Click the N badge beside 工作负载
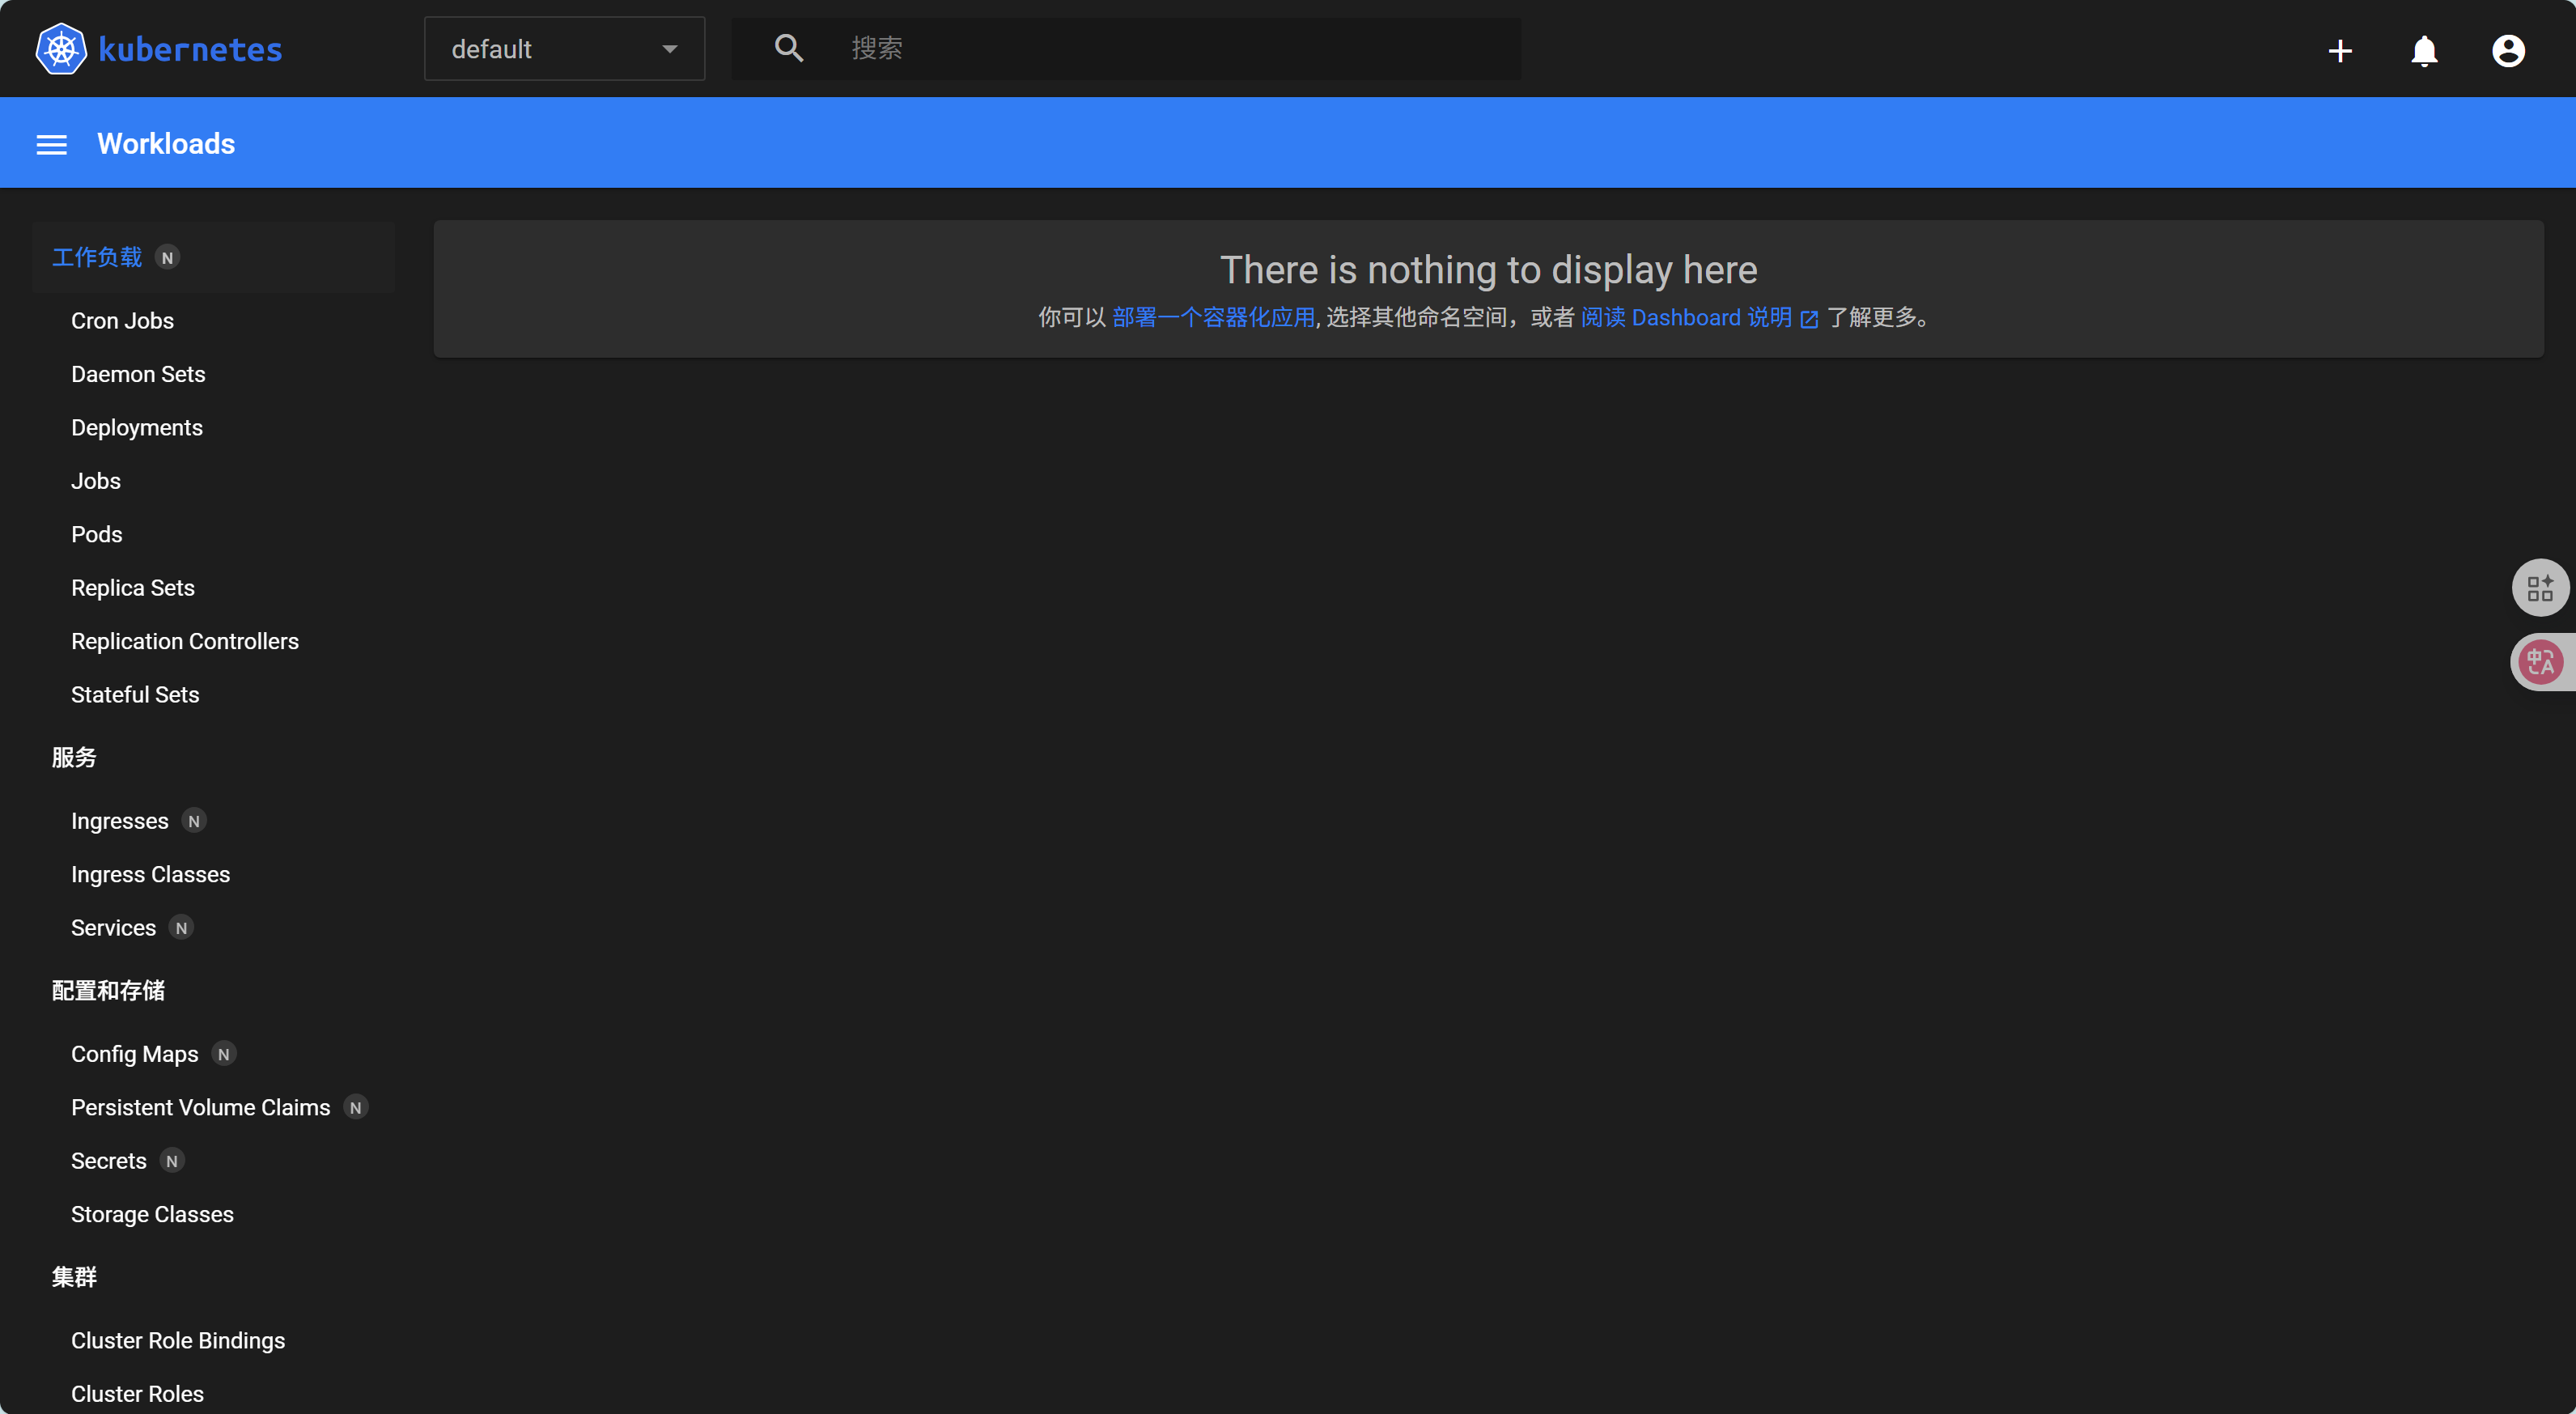The image size is (2576, 1414). [168, 258]
